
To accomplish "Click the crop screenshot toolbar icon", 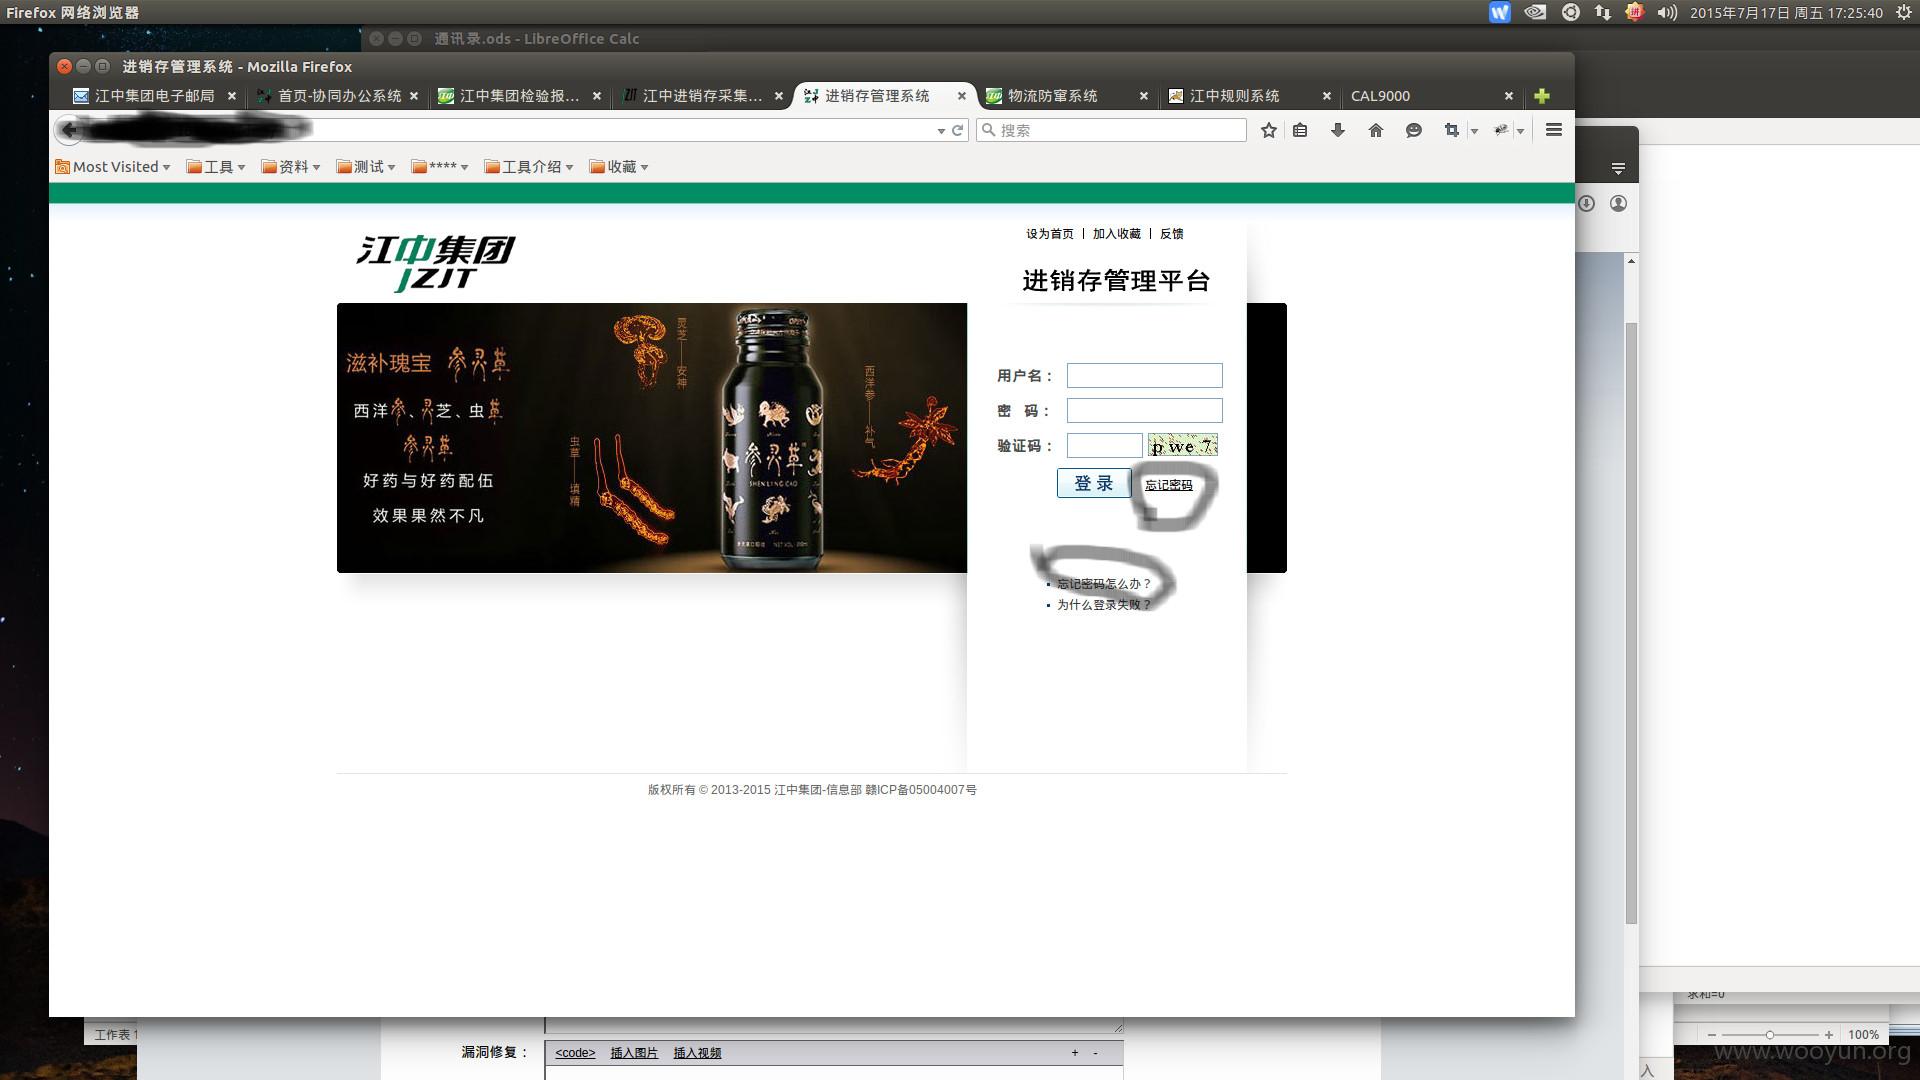I will 1451,130.
